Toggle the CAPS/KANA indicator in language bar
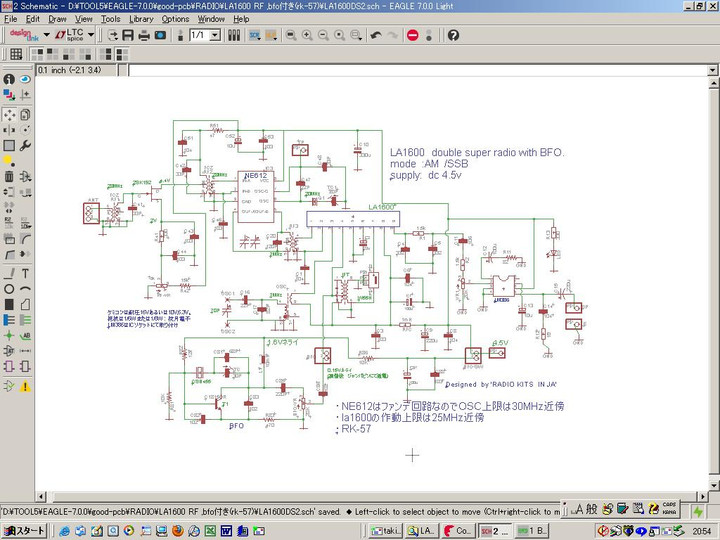Screen dimensions: 720x540 669,508
